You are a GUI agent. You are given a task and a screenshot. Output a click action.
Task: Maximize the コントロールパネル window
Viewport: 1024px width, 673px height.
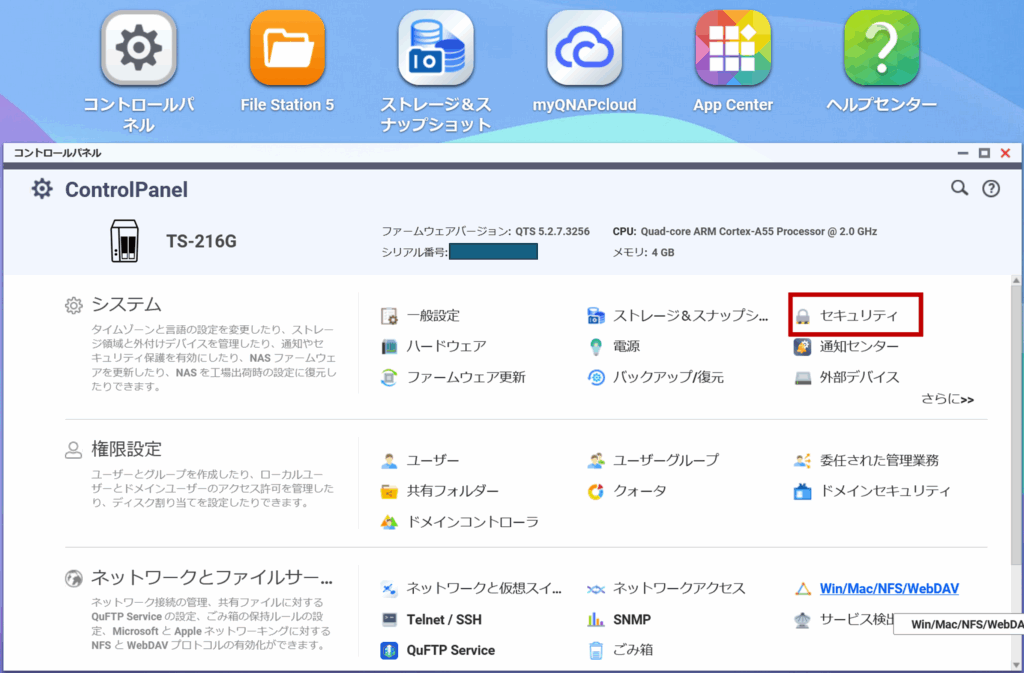[984, 153]
